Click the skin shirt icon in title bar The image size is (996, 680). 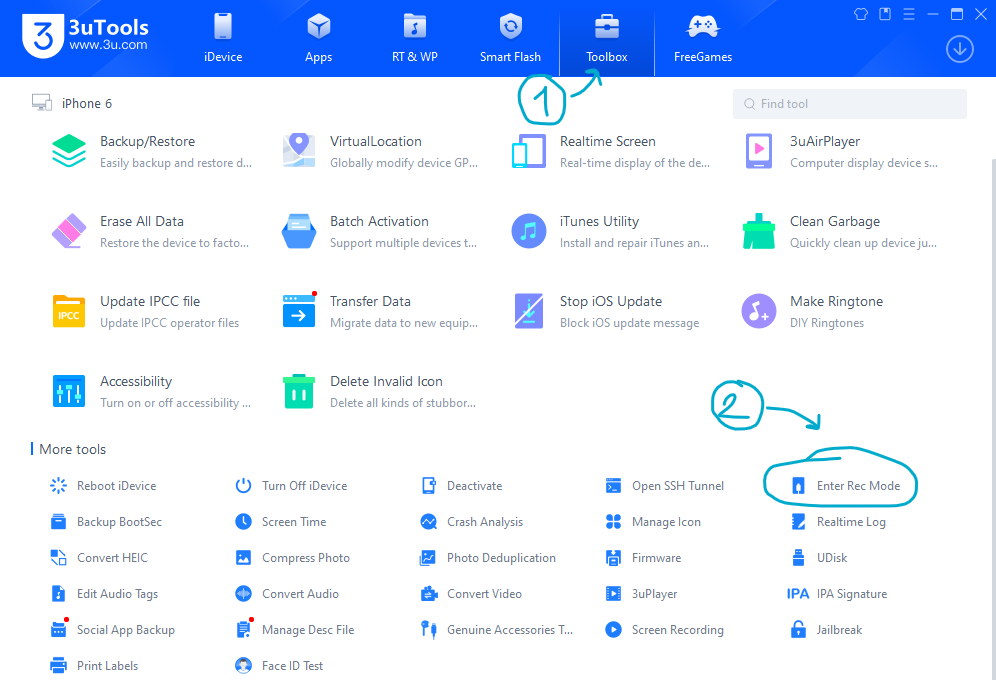(x=861, y=14)
